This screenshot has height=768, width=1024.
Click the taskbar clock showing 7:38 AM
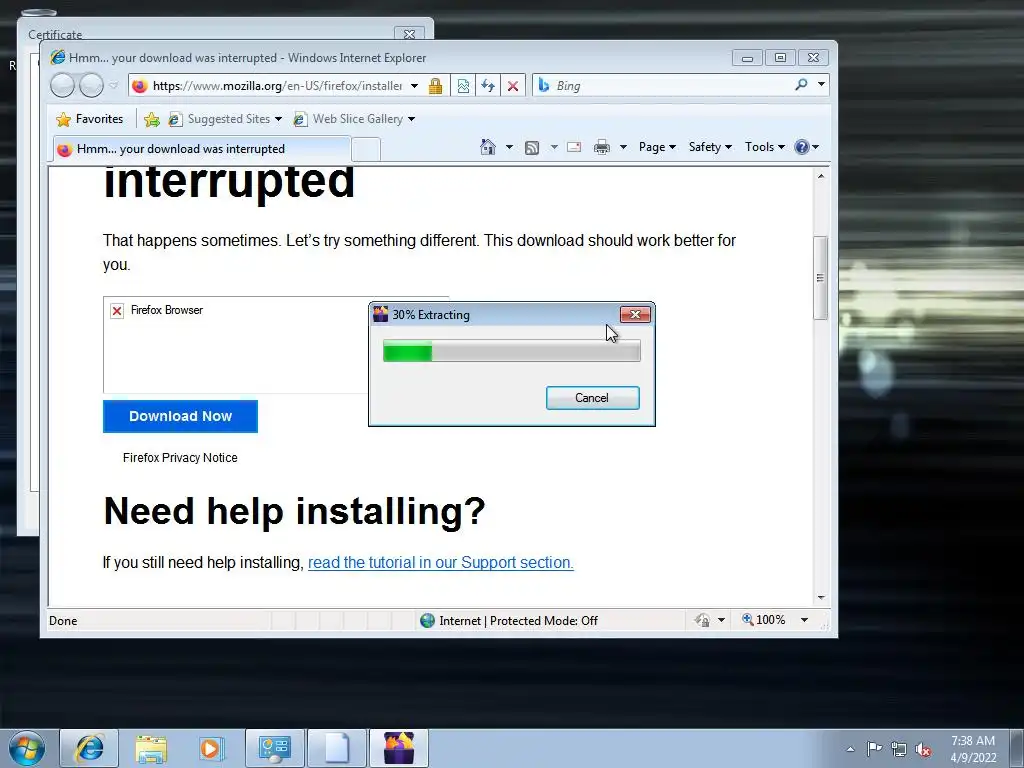pyautogui.click(x=973, y=749)
